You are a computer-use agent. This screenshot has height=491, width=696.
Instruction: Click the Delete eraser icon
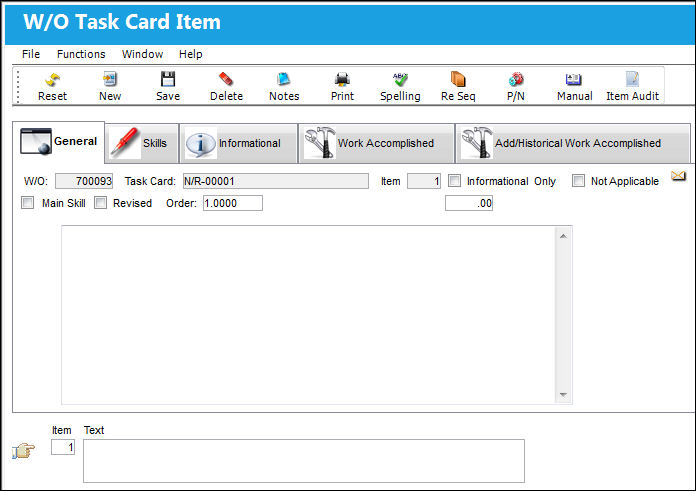click(226, 87)
